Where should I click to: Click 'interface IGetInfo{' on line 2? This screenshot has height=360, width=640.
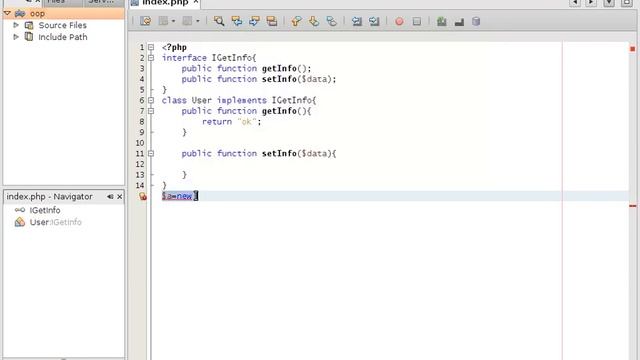[x=209, y=58]
